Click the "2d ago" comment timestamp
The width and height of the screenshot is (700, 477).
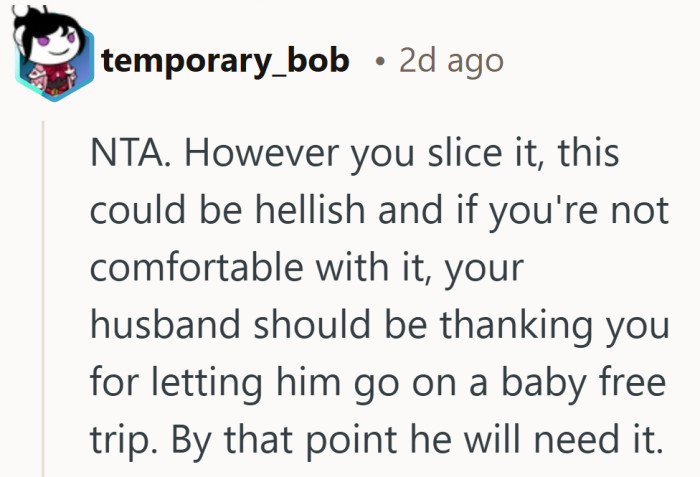coord(451,61)
